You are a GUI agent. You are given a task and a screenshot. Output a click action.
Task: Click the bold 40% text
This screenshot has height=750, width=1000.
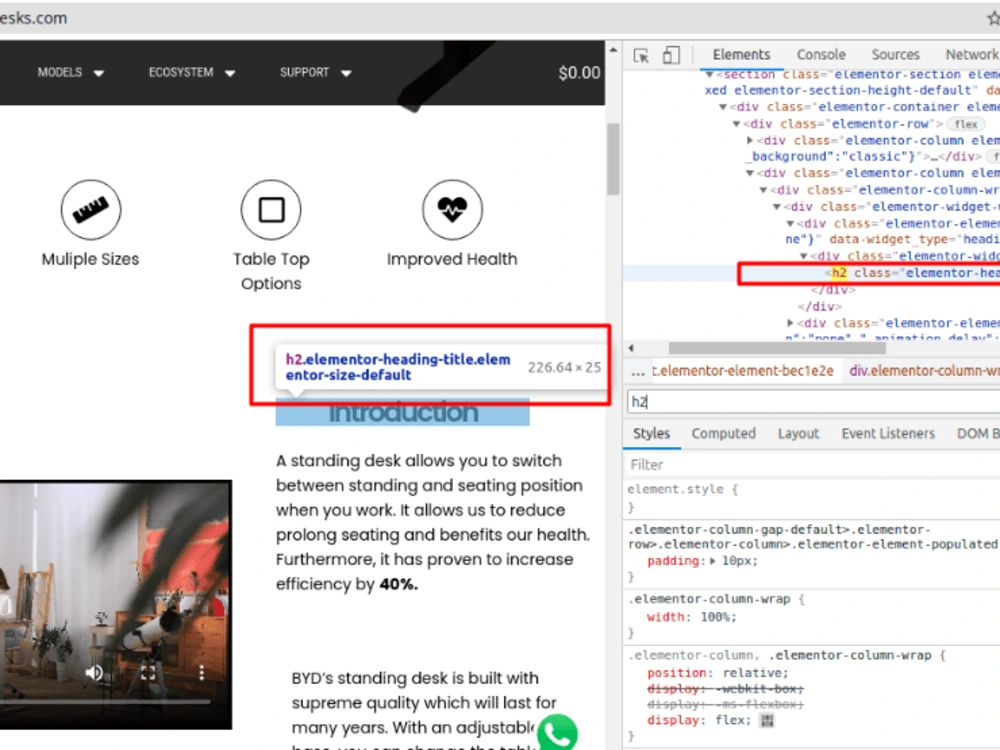tap(399, 584)
